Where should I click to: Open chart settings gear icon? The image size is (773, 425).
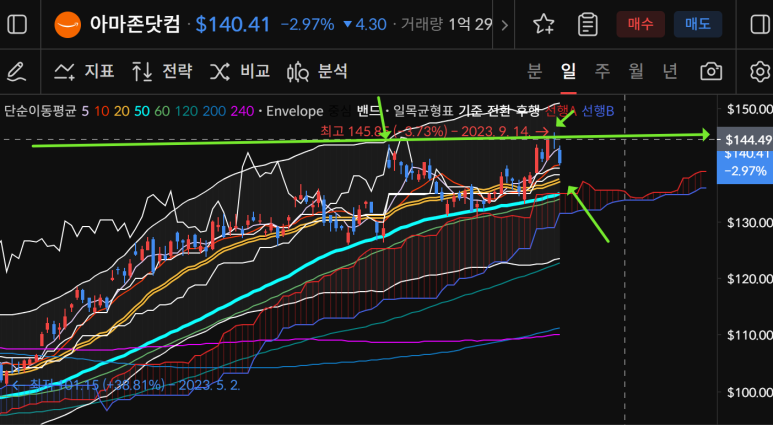(760, 72)
